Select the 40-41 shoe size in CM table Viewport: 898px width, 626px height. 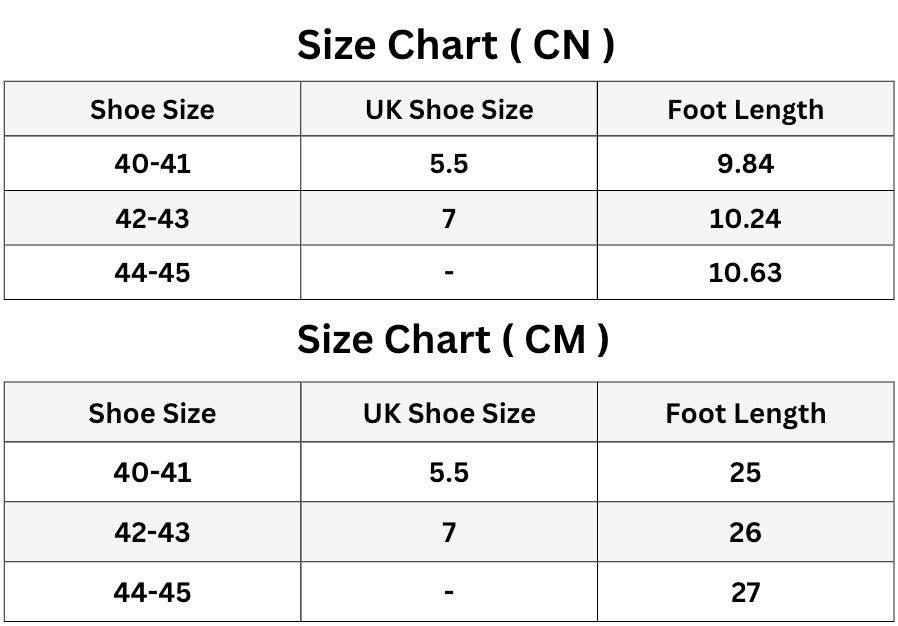(152, 473)
